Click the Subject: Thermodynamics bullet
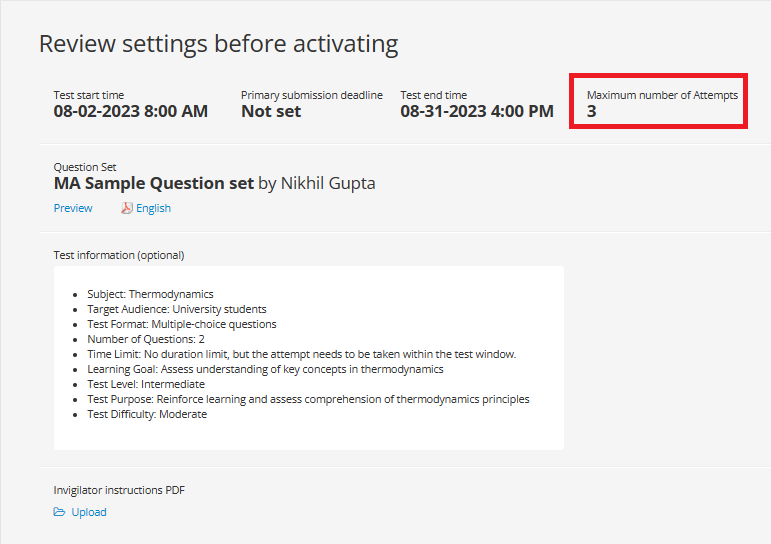 click(x=150, y=294)
